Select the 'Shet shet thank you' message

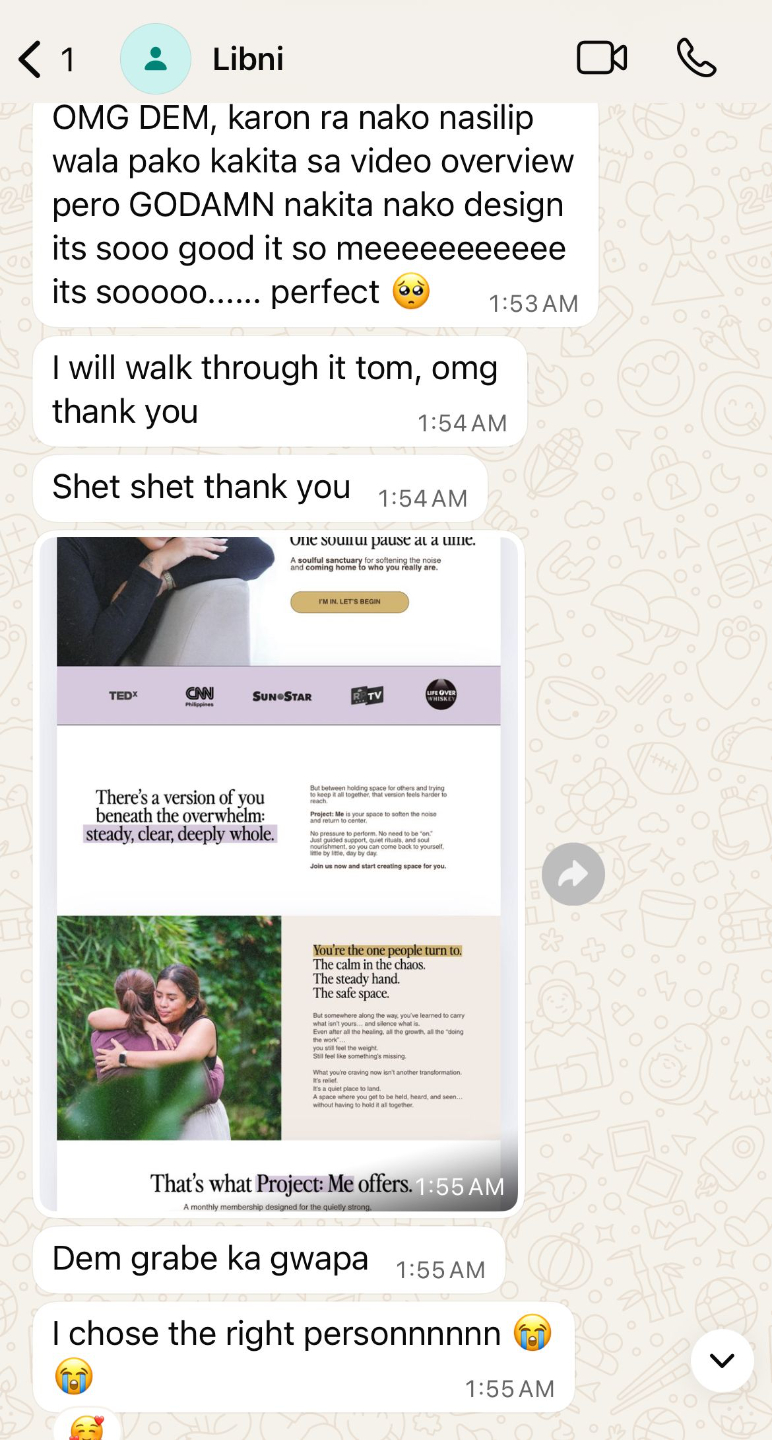pyautogui.click(x=260, y=488)
